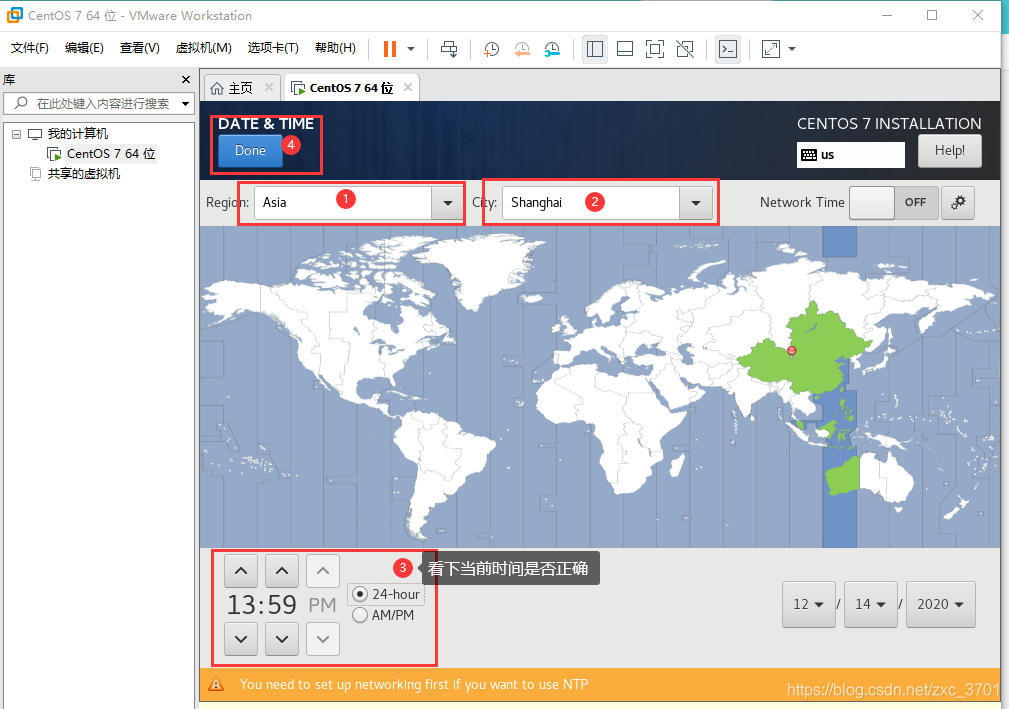Image resolution: width=1009 pixels, height=709 pixels.
Task: Open the month dropdown showing 12
Action: [x=809, y=604]
